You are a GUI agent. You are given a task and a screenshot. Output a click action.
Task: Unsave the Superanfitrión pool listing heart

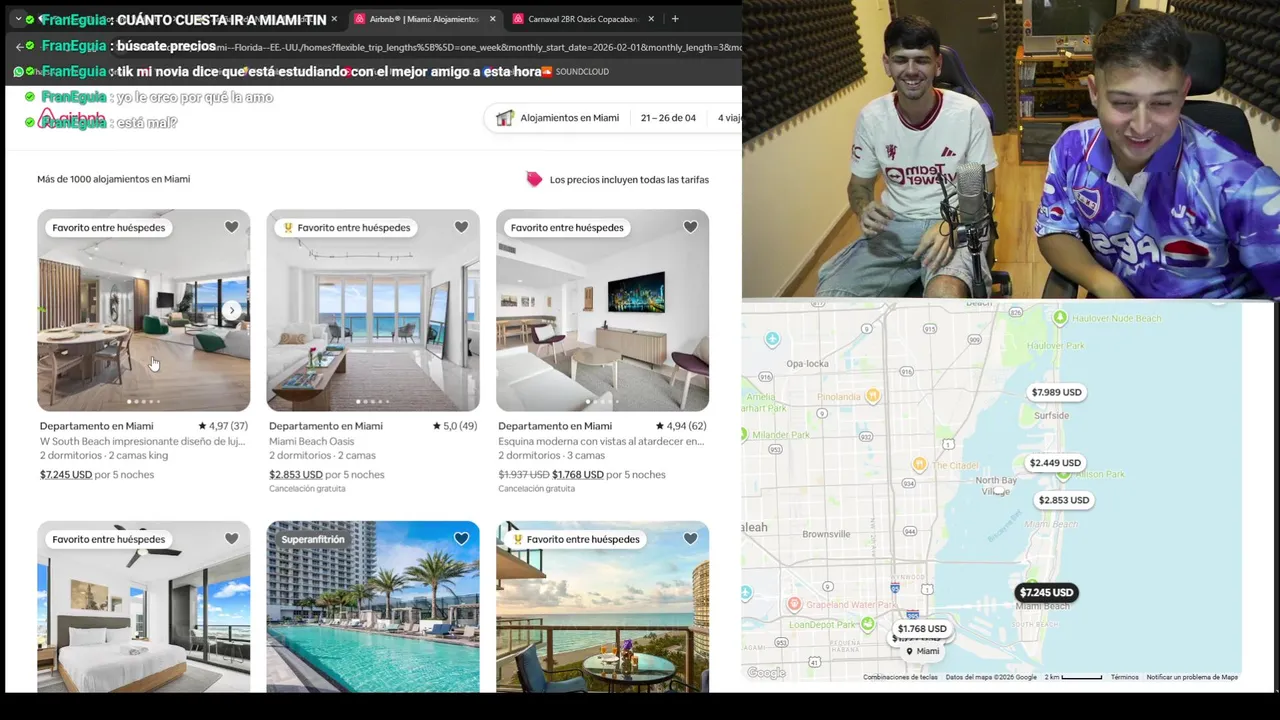pos(461,539)
